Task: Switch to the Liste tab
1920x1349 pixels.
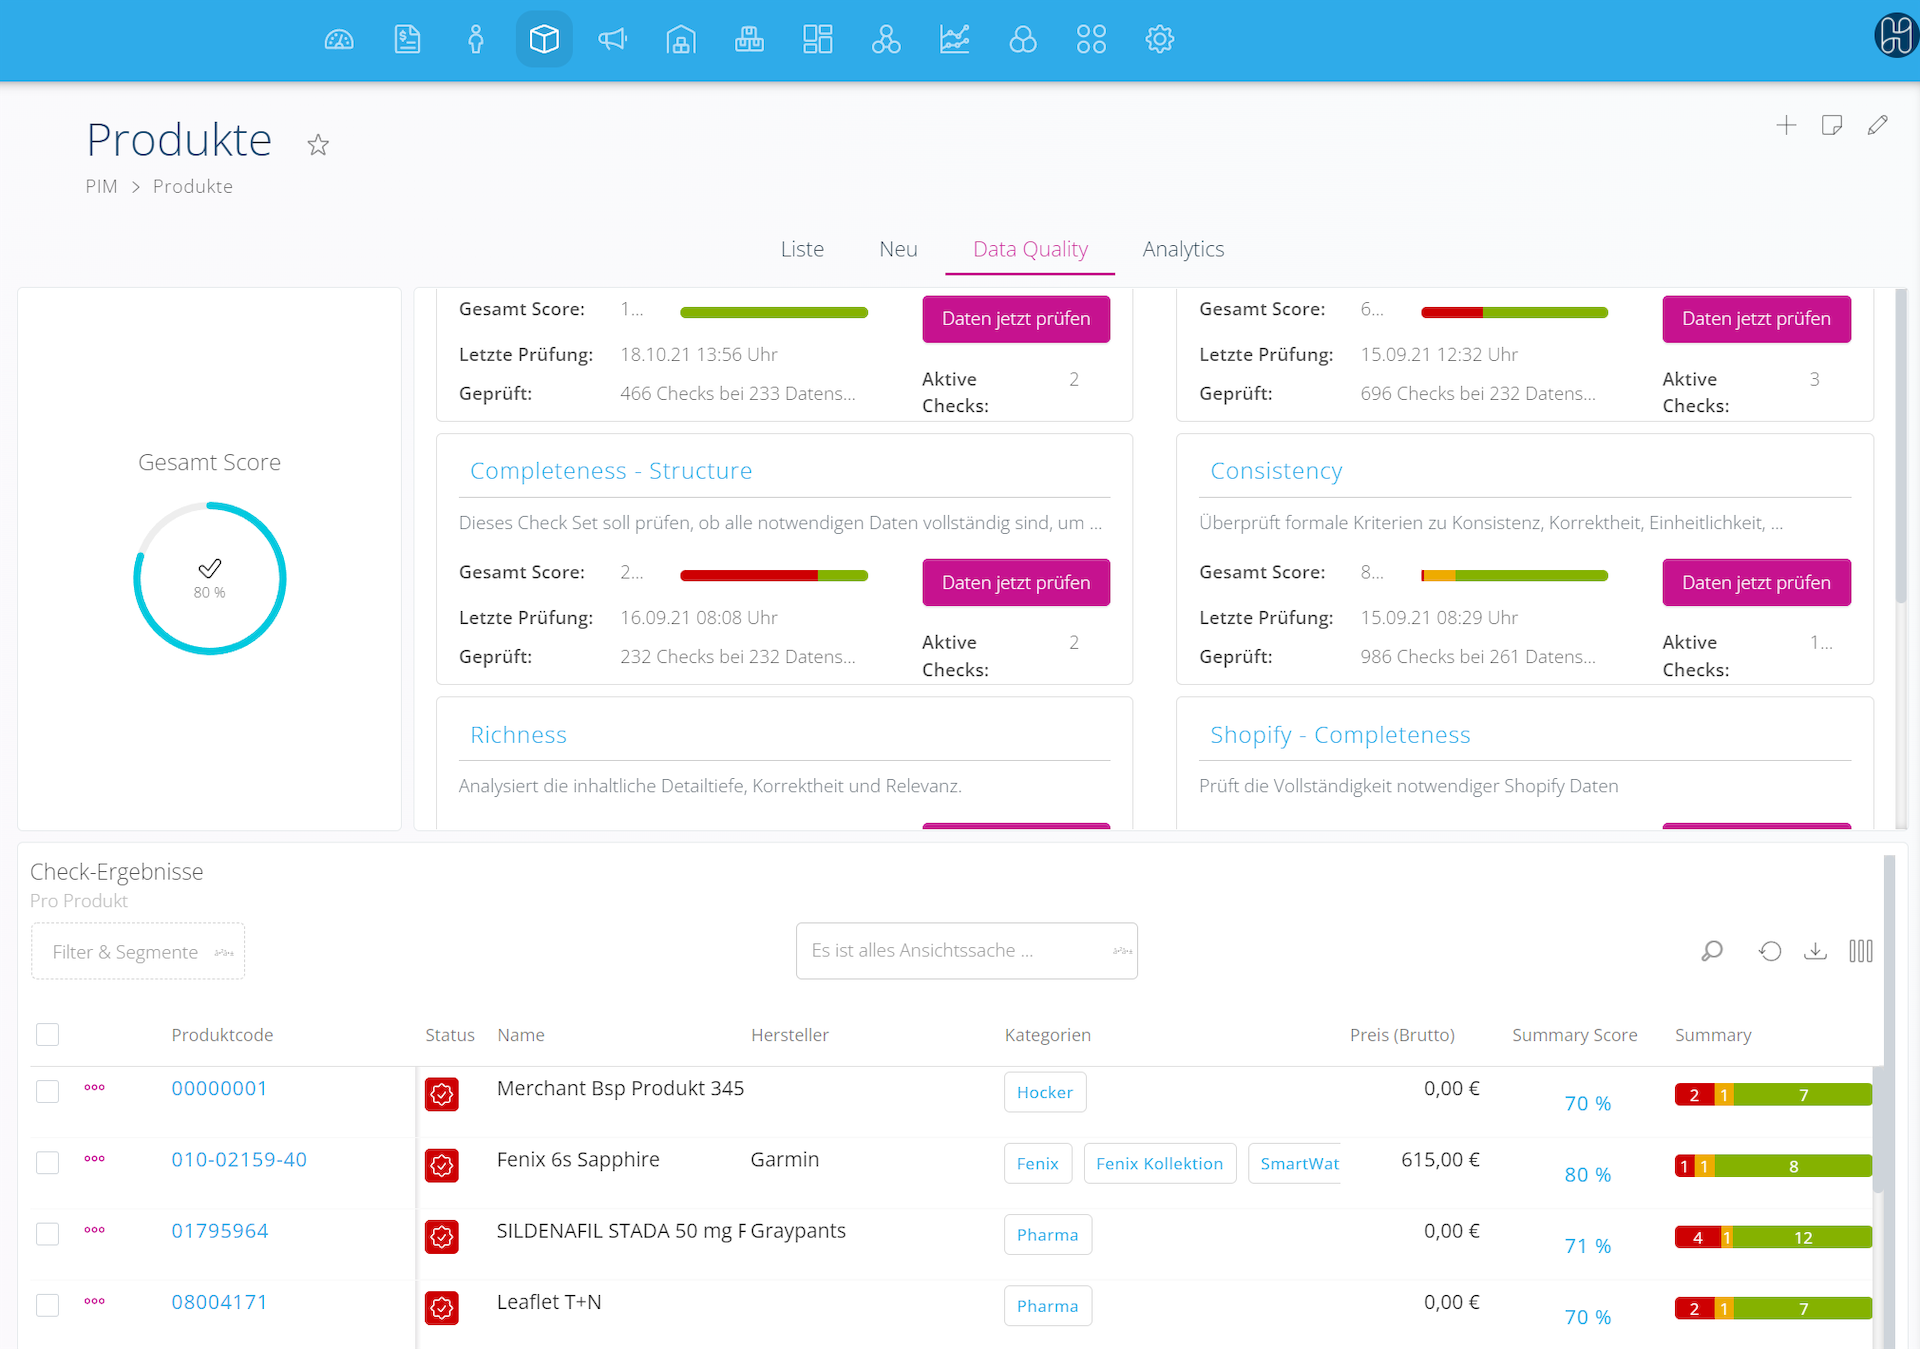Action: pyautogui.click(x=802, y=249)
